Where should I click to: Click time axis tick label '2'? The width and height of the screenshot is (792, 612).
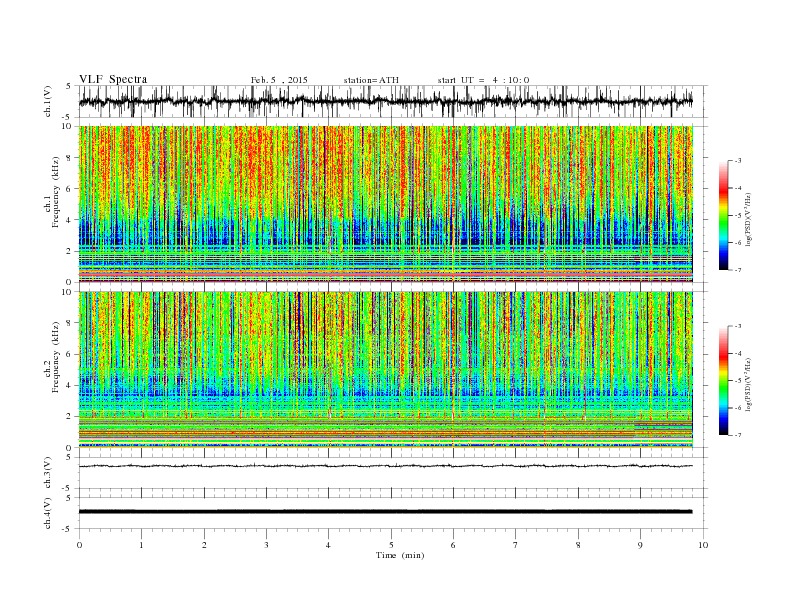[204, 545]
